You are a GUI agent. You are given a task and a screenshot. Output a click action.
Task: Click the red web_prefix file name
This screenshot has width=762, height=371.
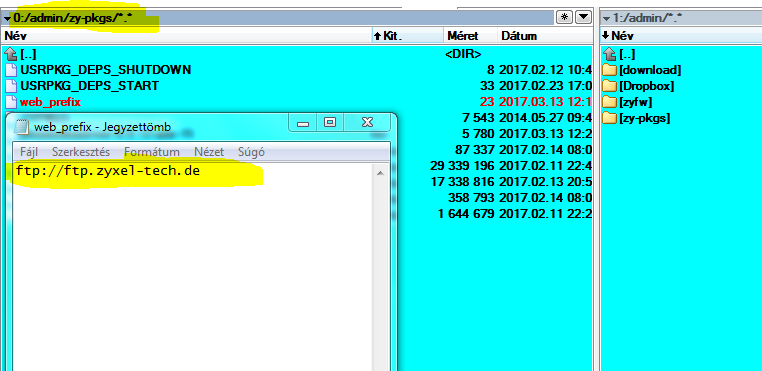click(x=50, y=102)
